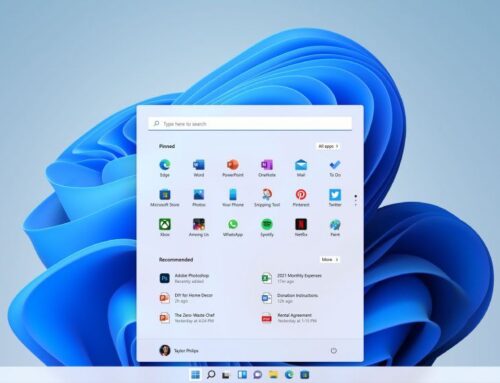The height and width of the screenshot is (383, 500).
Task: Open Rental Agreement PDF file
Action: click(x=289, y=317)
